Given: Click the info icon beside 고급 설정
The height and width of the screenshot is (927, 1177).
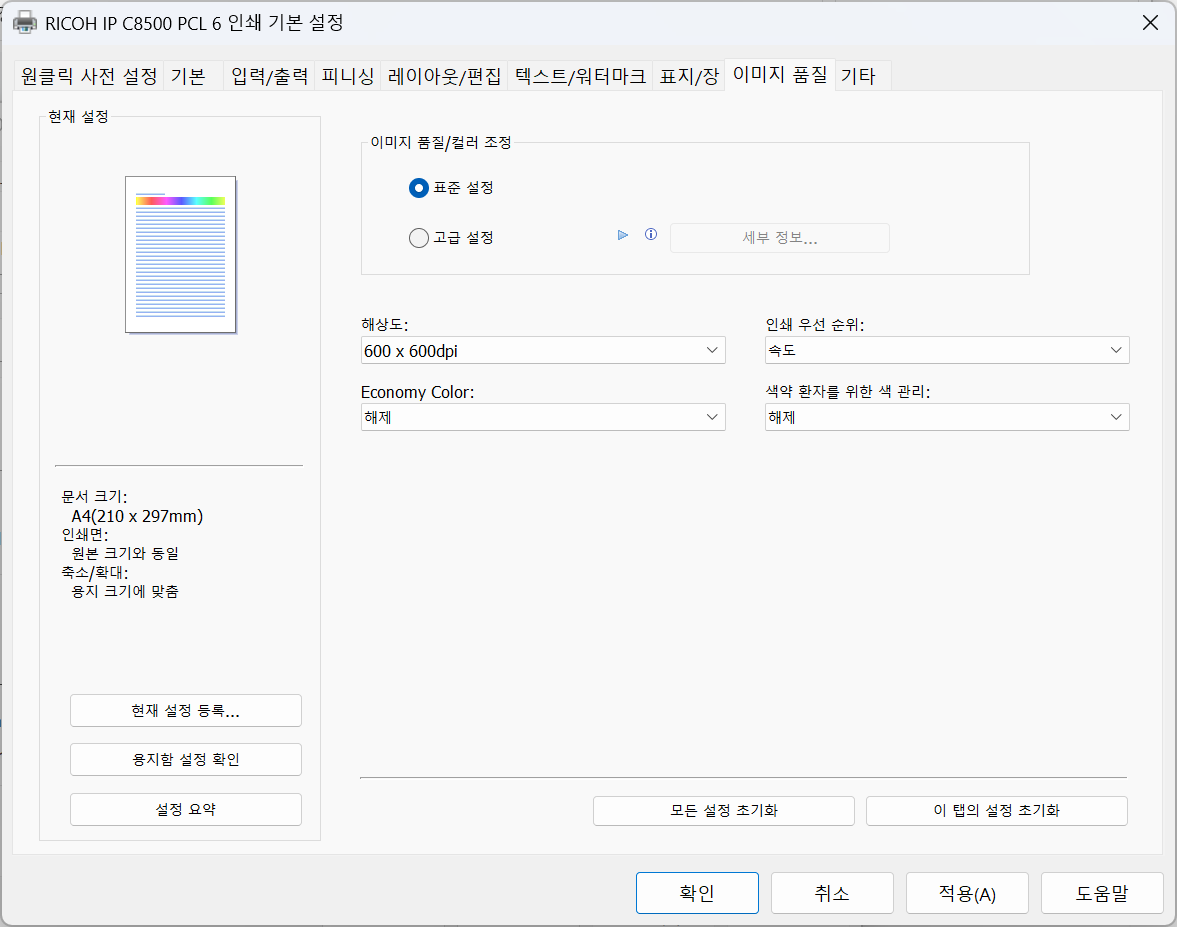Looking at the screenshot, I should [651, 235].
